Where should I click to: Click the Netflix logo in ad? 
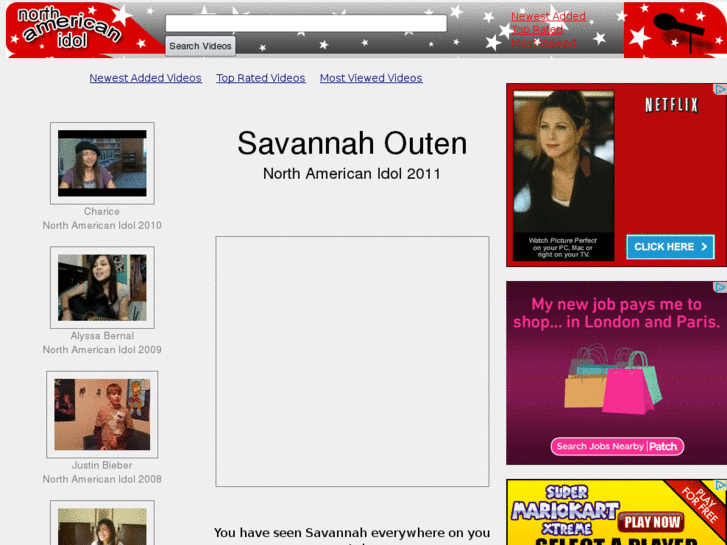point(670,105)
